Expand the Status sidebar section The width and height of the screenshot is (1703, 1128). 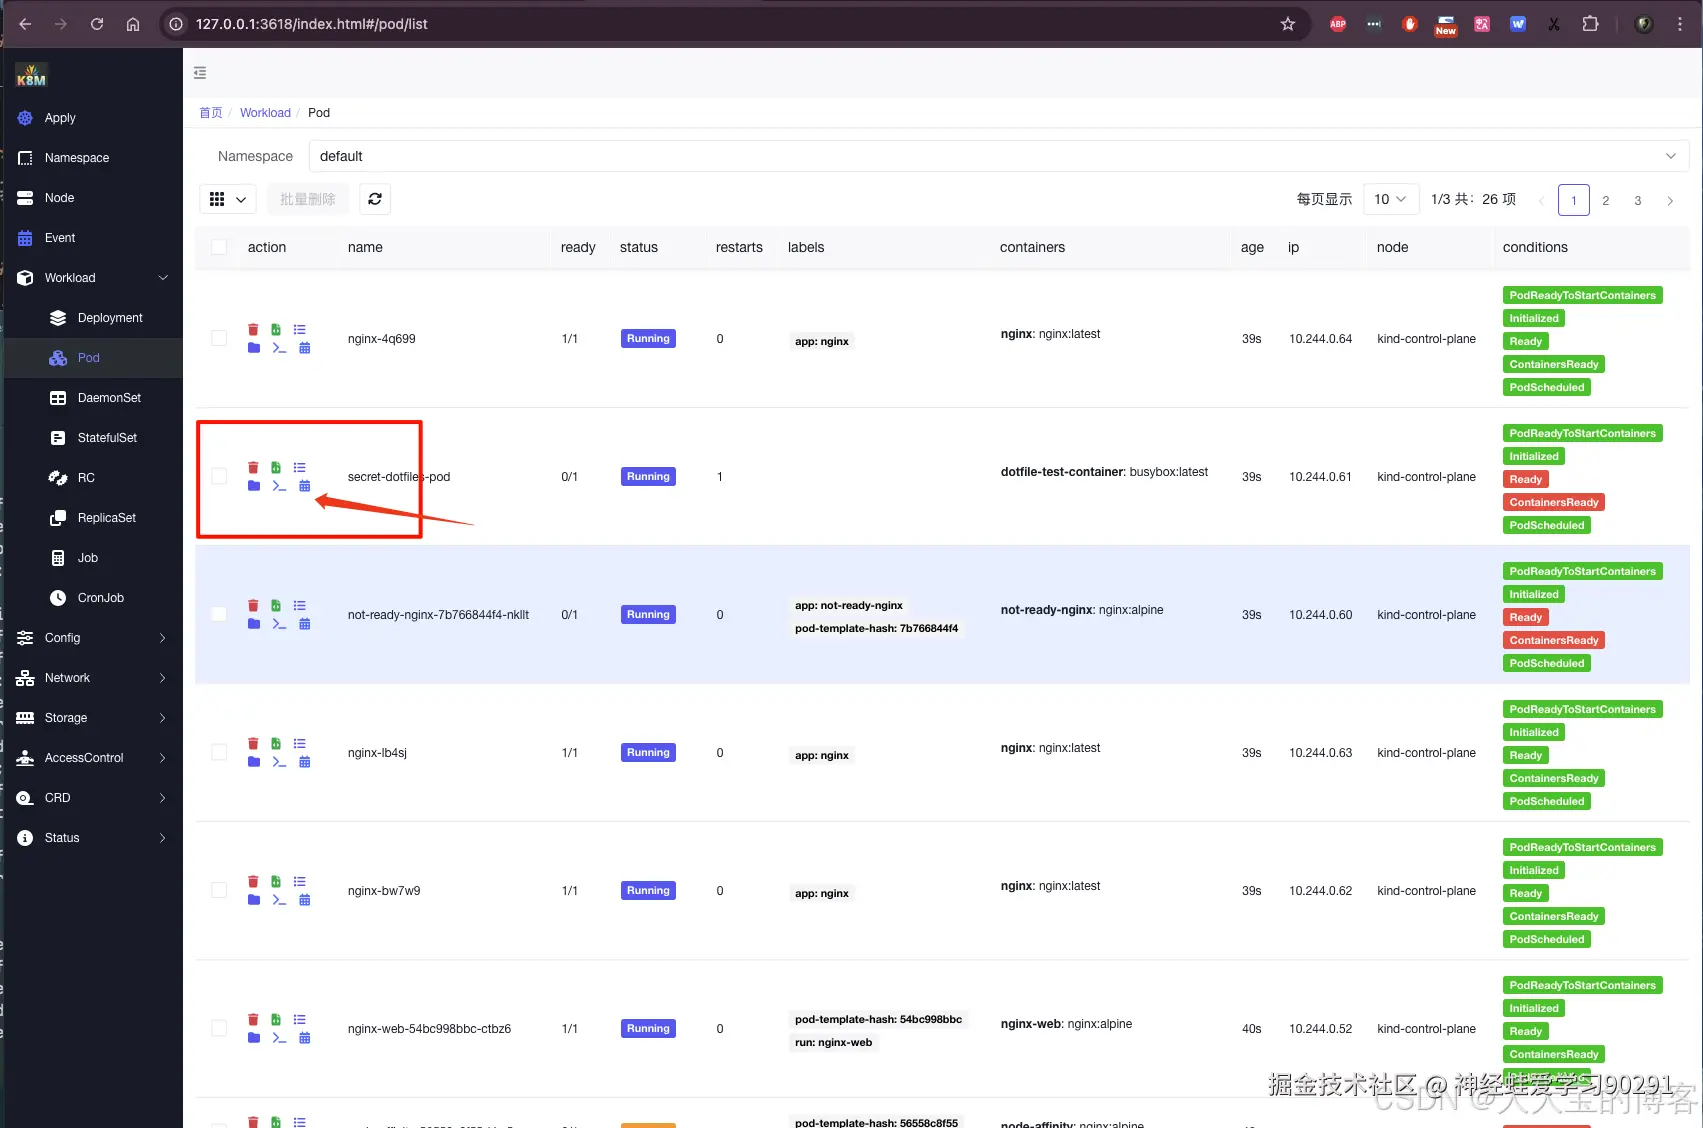tap(92, 838)
